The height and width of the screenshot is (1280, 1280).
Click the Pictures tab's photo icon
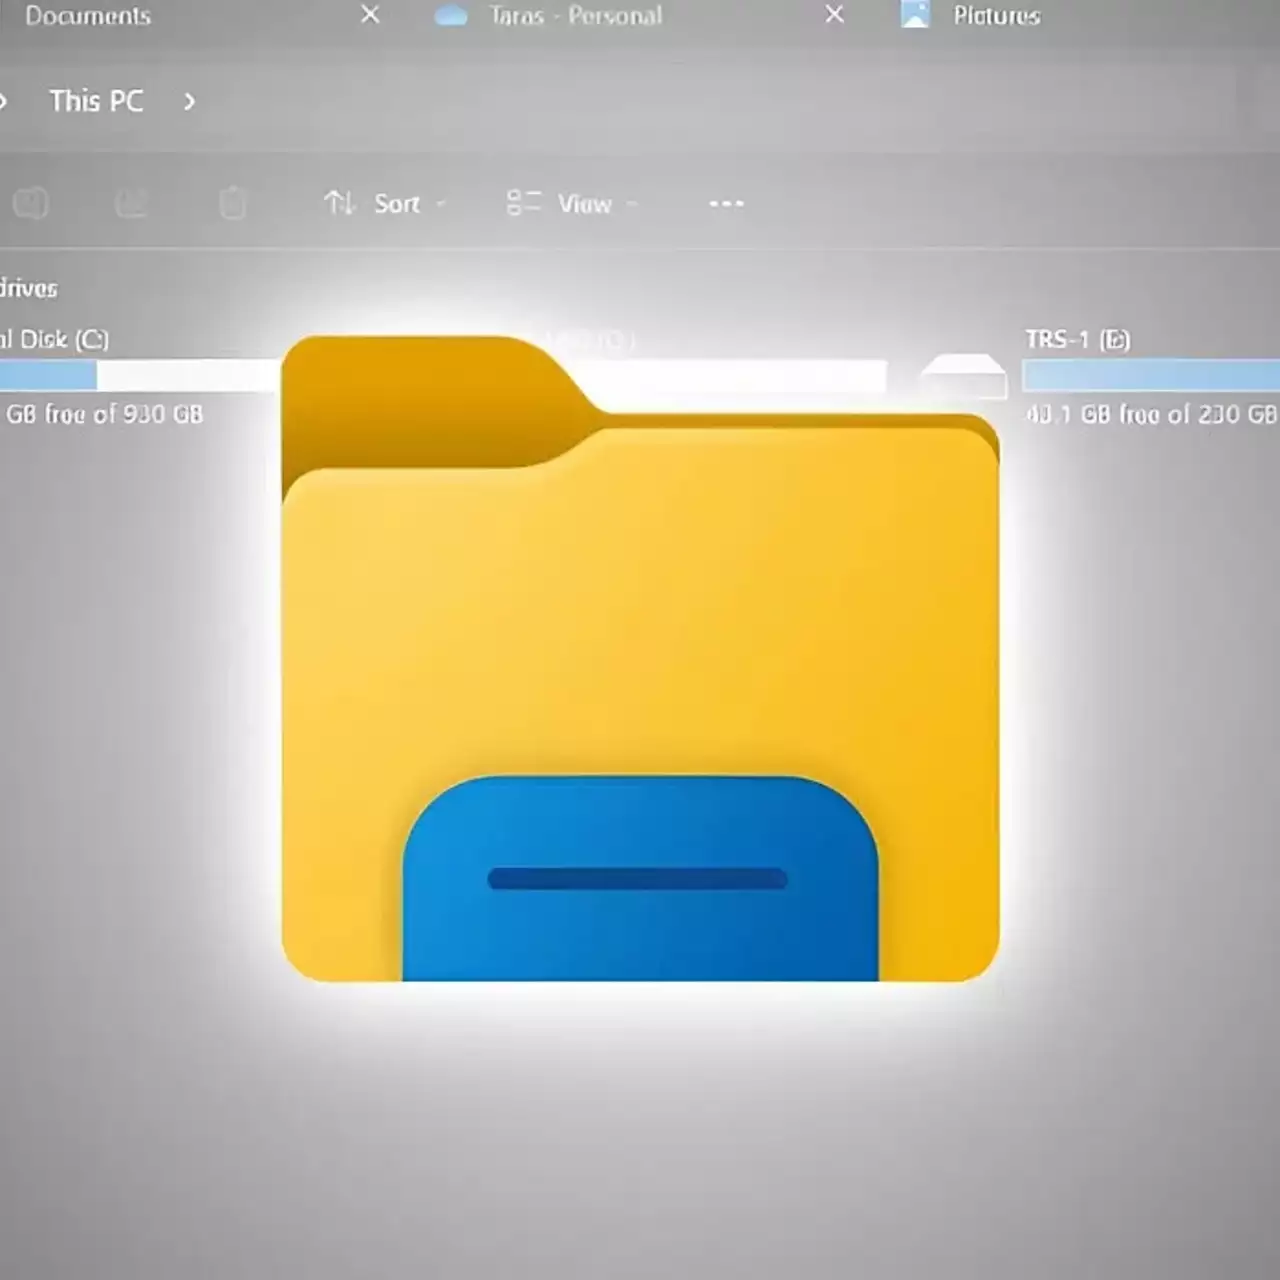click(x=915, y=15)
